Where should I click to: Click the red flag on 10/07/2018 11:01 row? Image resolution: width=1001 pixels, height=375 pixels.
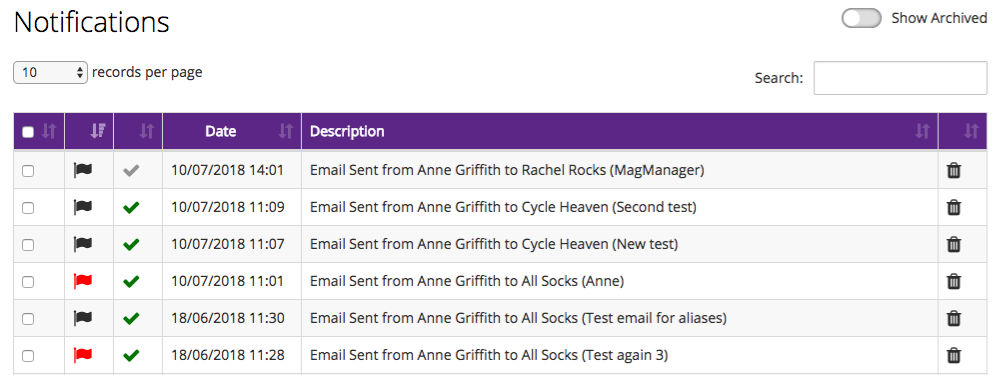pos(83,281)
